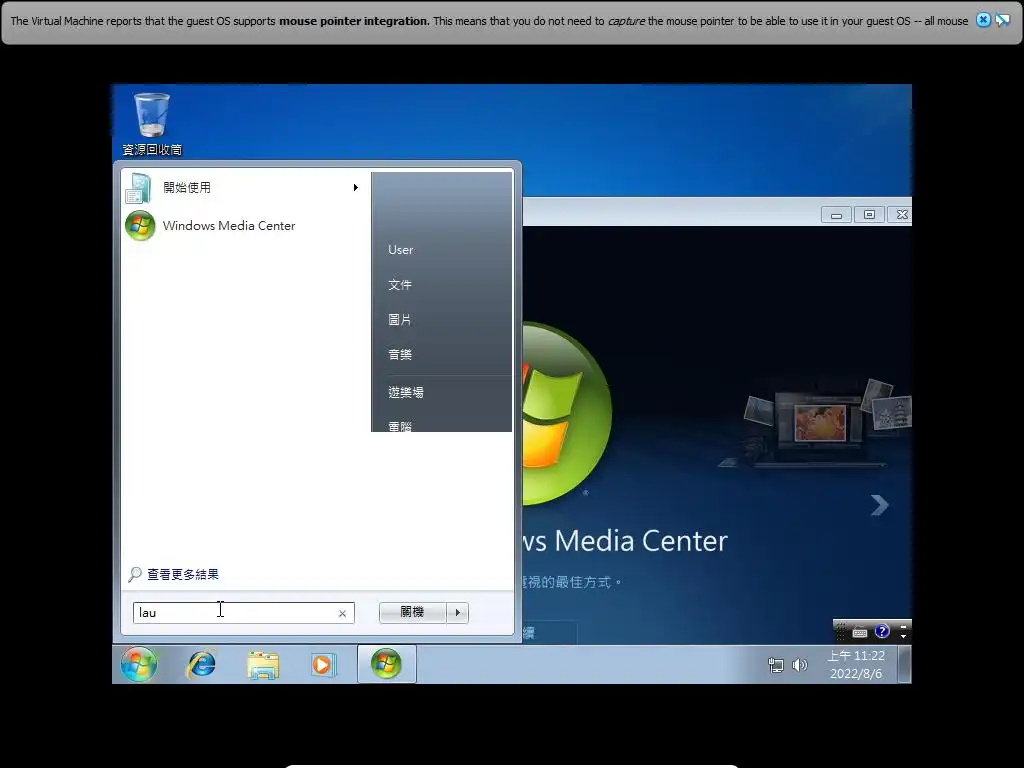
Task: Close the Media Center window
Action: tap(902, 215)
